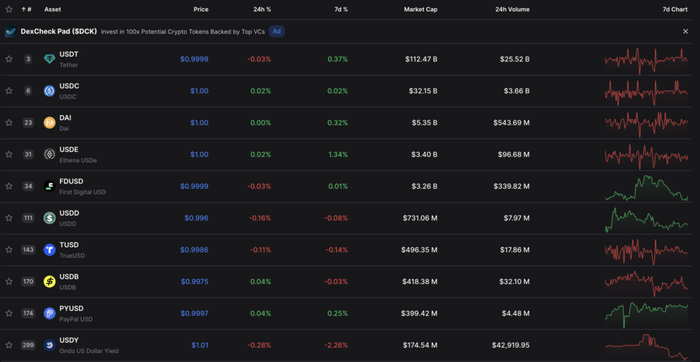Viewport: 700px width, 362px height.
Task: Sort by the 24h Volume column header
Action: tap(512, 9)
